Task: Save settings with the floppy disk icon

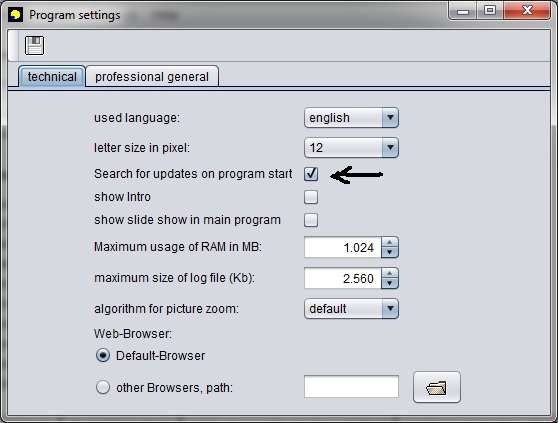Action: (x=35, y=46)
